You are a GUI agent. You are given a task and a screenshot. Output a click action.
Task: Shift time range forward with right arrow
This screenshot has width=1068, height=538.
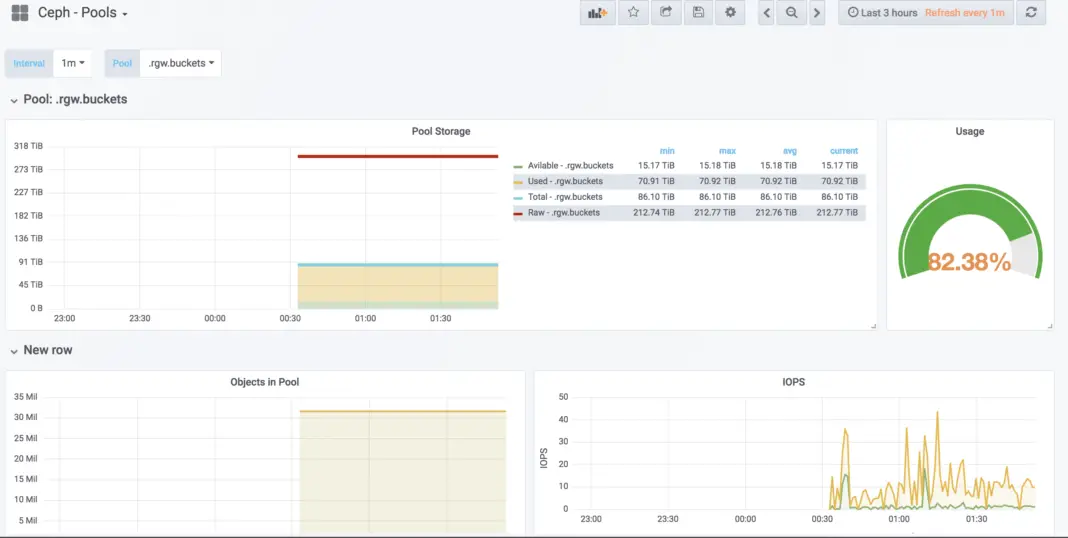[817, 13]
